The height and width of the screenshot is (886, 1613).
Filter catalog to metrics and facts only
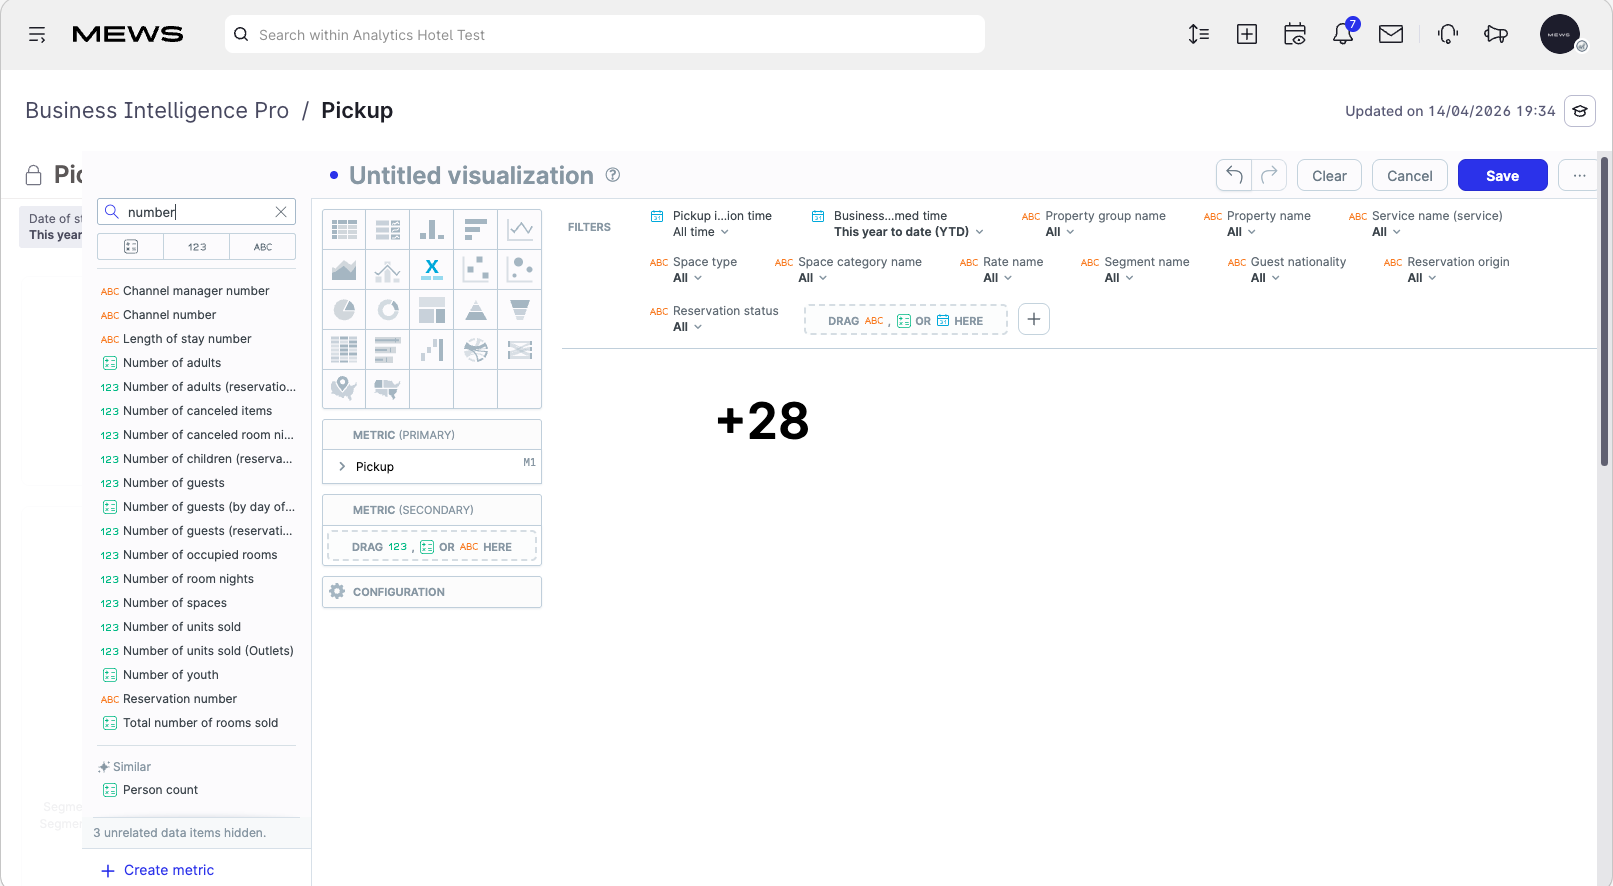(x=197, y=246)
